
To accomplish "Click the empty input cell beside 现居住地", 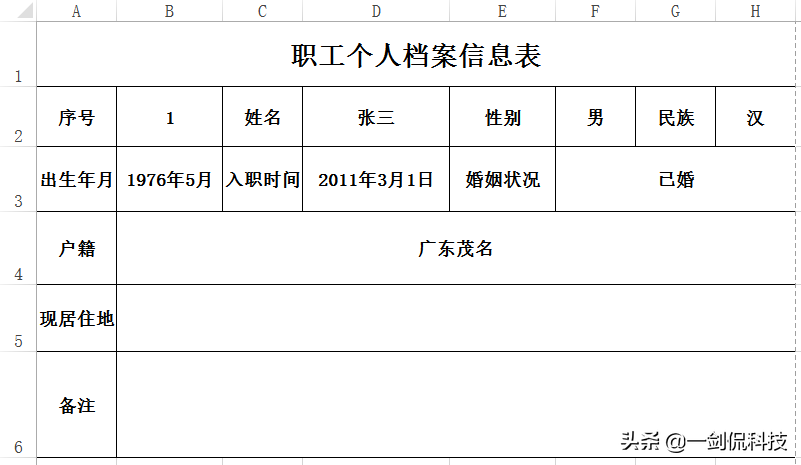I will (456, 318).
